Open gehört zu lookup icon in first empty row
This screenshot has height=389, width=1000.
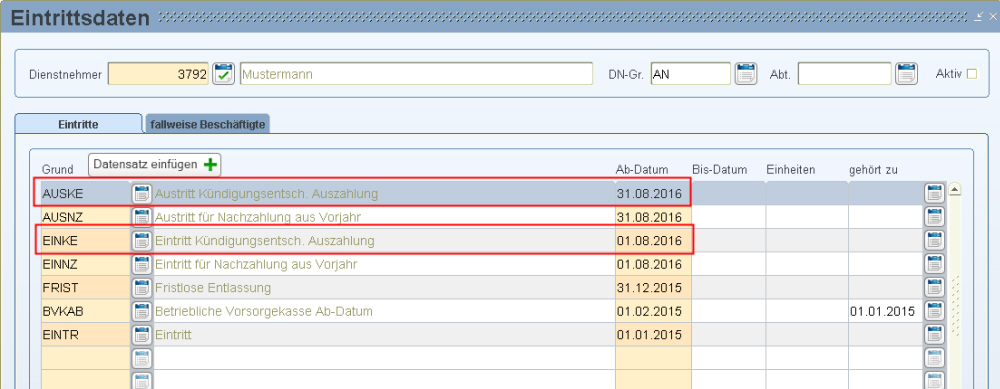[x=934, y=358]
